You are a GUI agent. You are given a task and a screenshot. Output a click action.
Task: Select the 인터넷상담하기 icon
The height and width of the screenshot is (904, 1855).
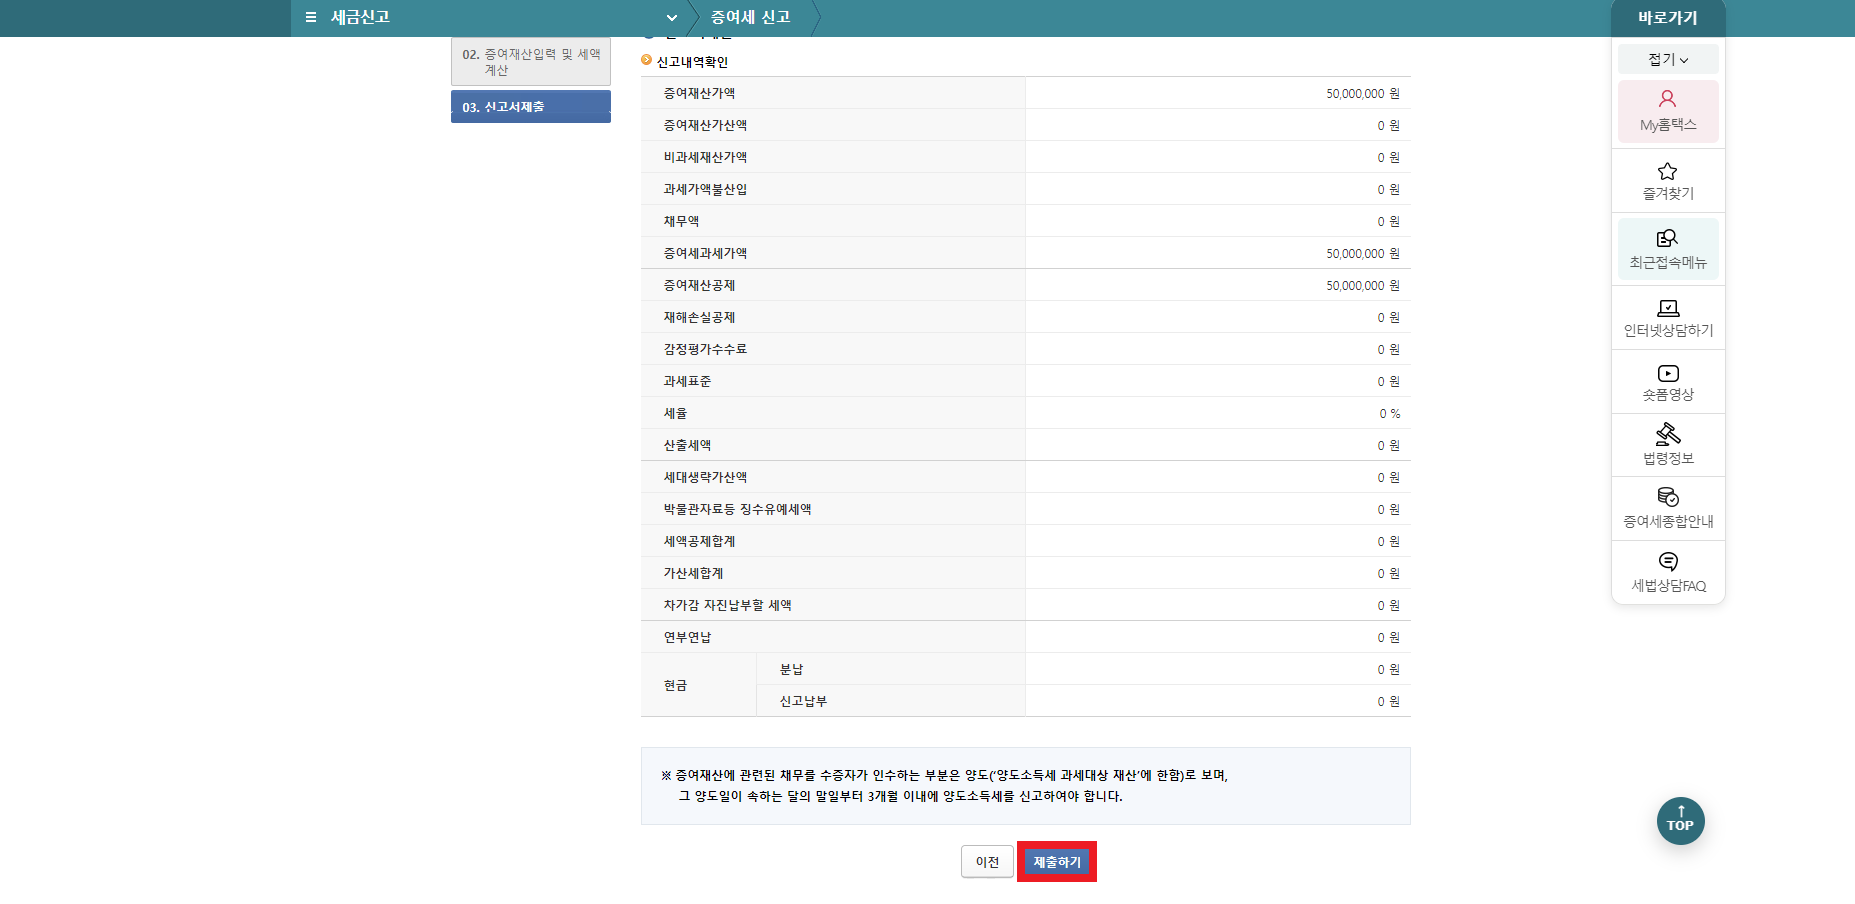click(1666, 317)
